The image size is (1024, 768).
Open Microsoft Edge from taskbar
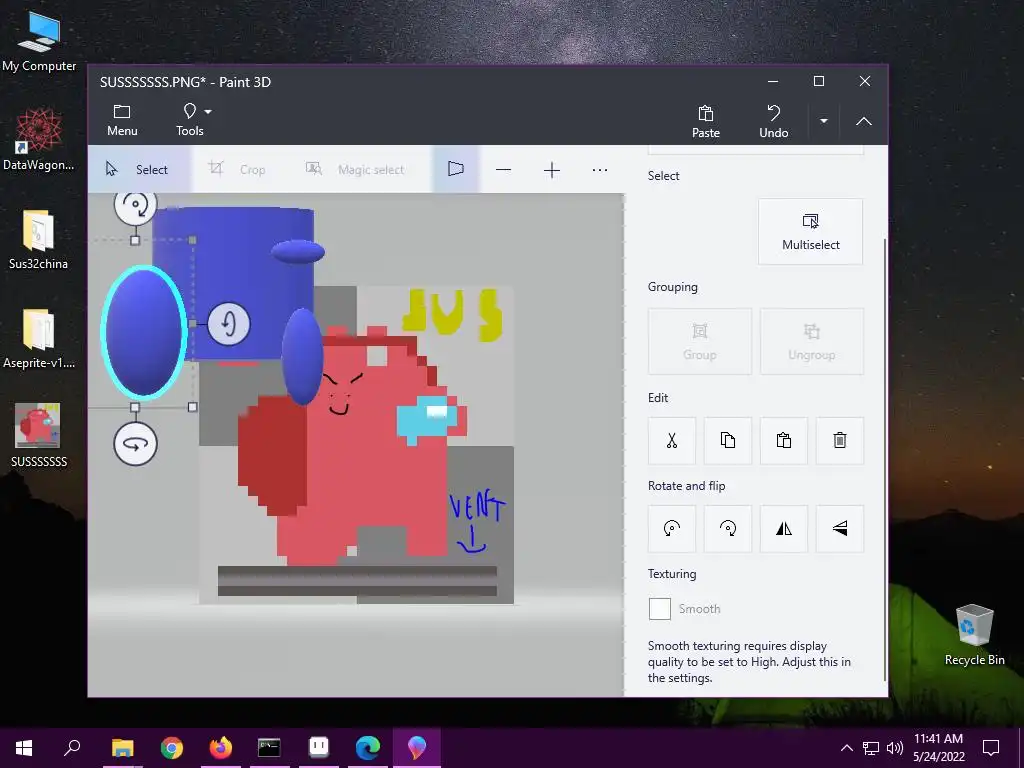(x=368, y=747)
